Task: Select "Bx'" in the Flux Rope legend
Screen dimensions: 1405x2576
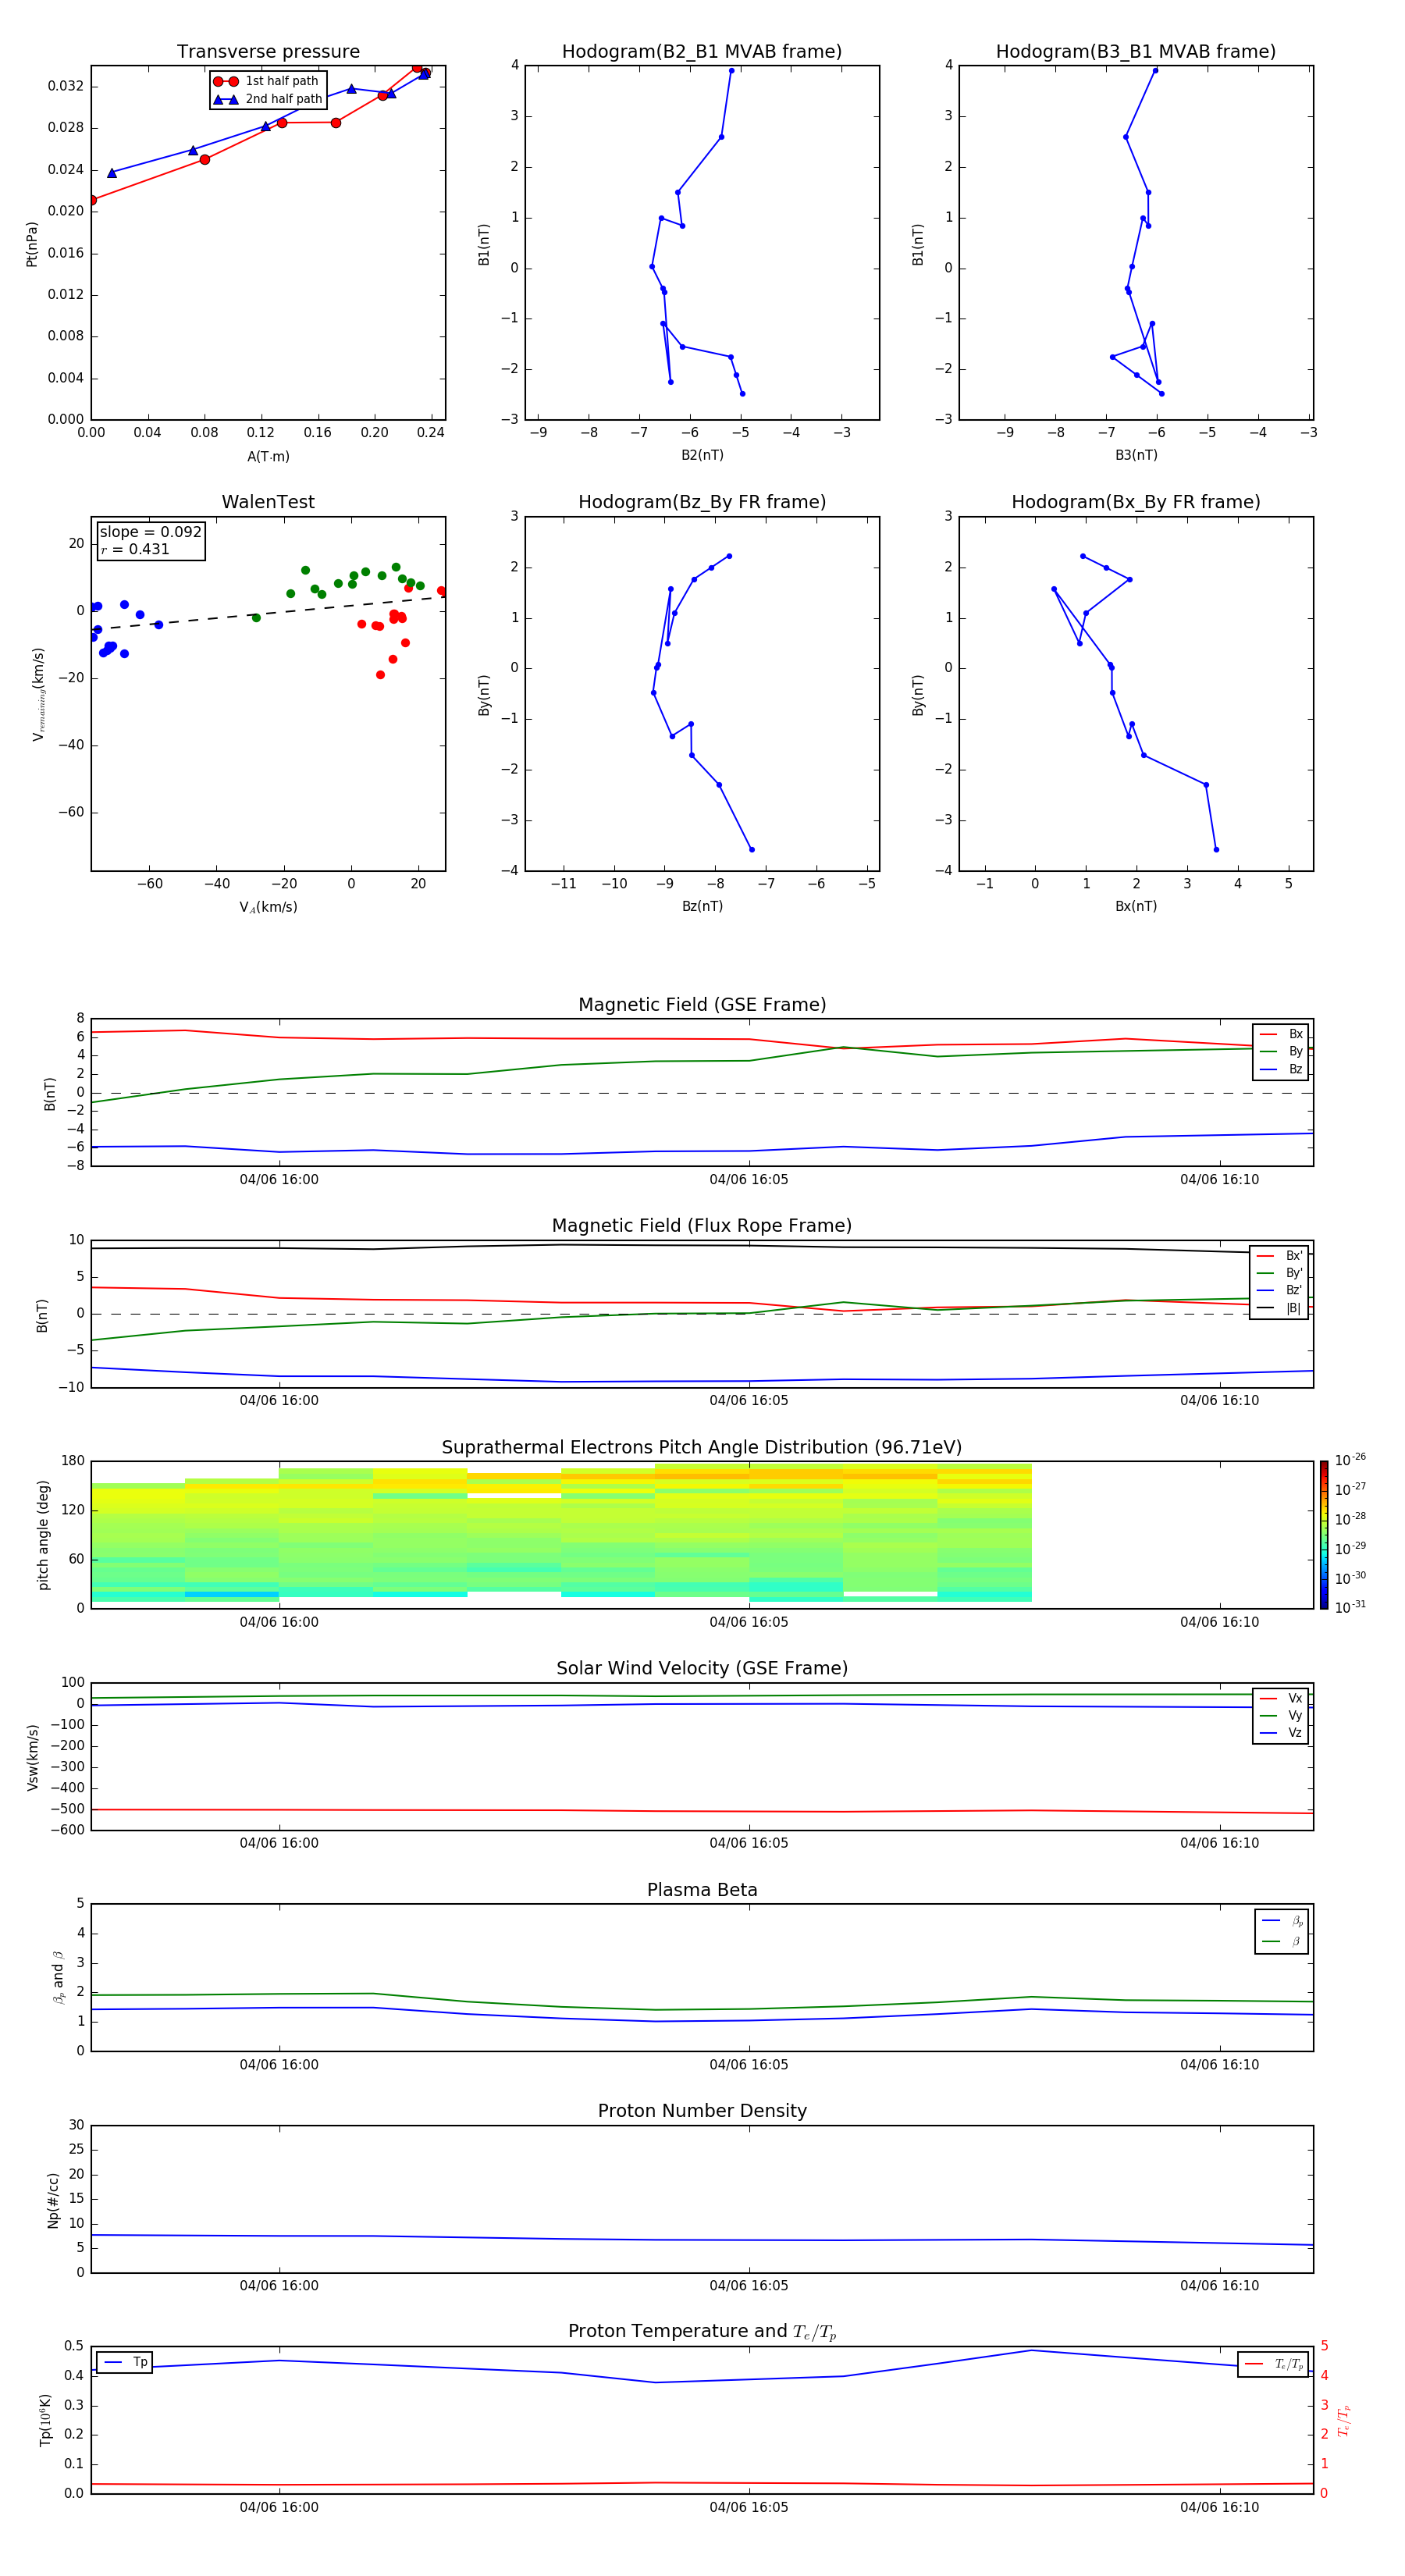Action: [x=1280, y=1256]
